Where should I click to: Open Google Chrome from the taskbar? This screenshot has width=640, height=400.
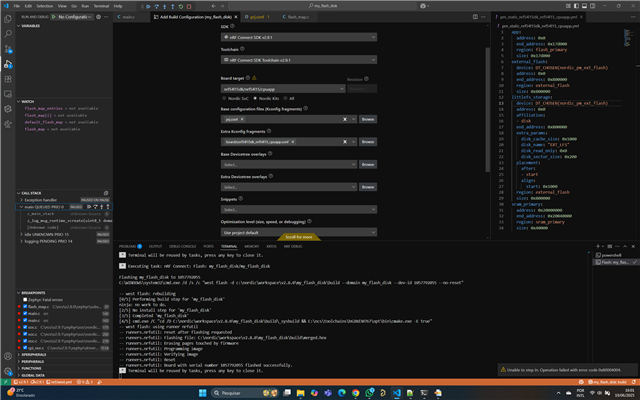point(356,393)
